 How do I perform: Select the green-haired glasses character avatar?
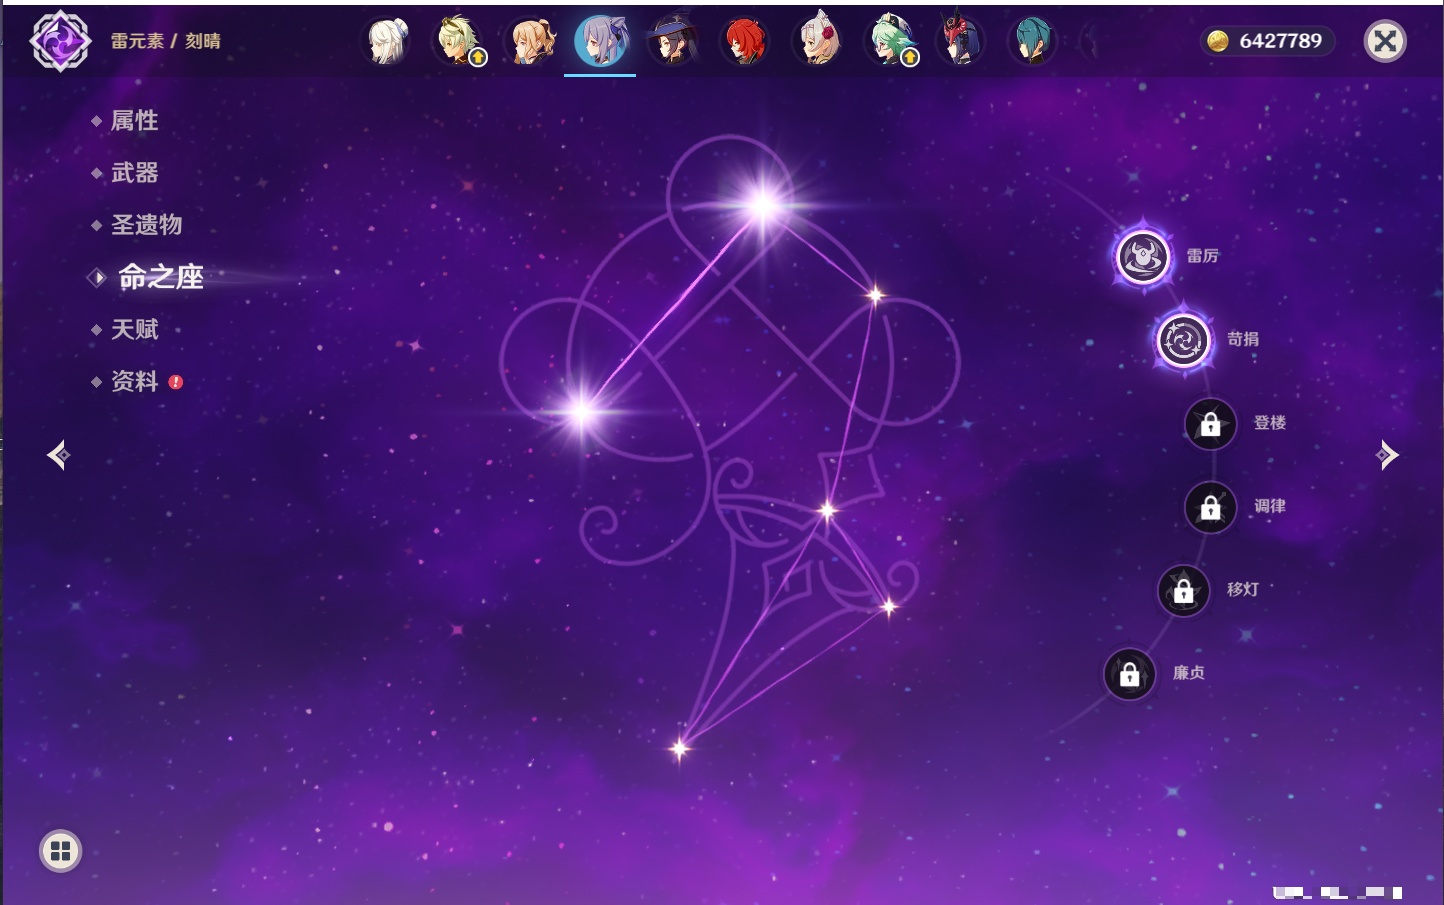890,41
